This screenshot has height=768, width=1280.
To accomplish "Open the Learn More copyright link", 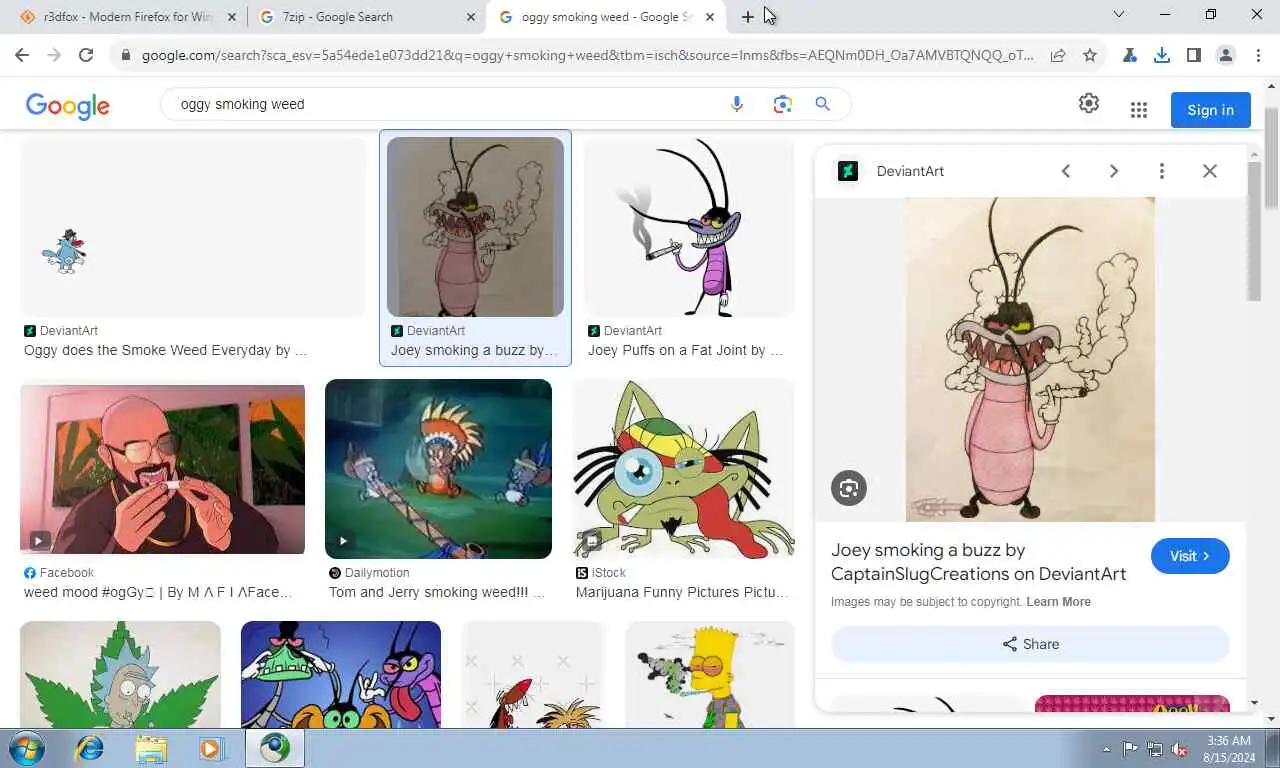I will pos(1058,602).
